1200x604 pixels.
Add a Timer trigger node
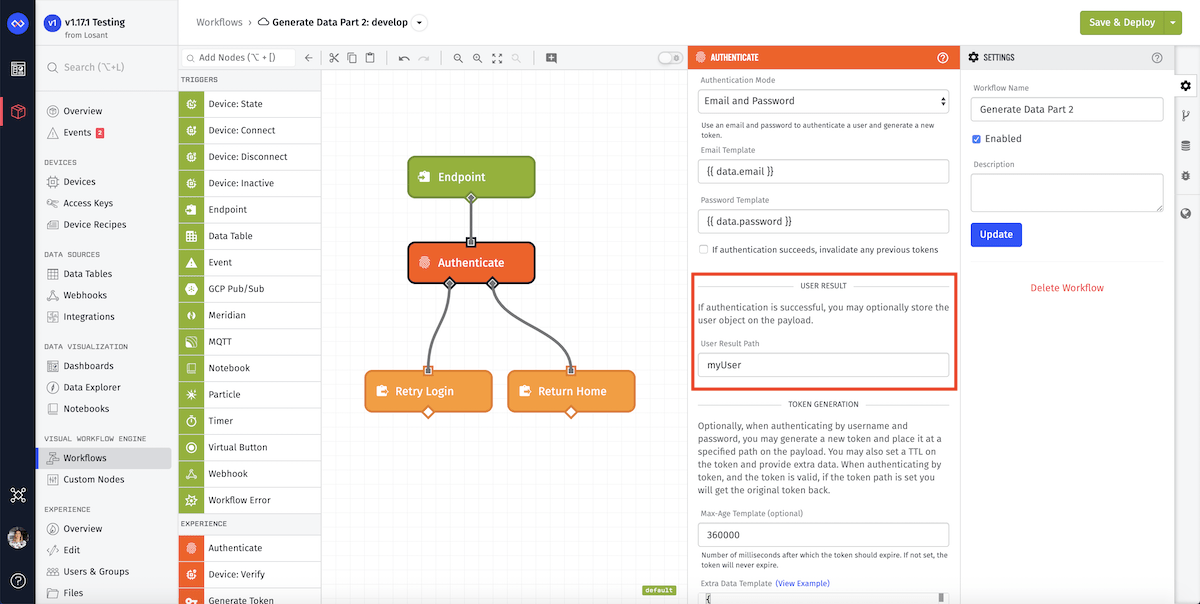(x=250, y=421)
